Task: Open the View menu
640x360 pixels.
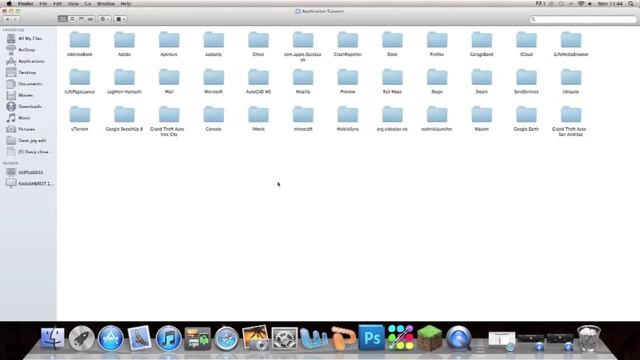Action: point(73,4)
